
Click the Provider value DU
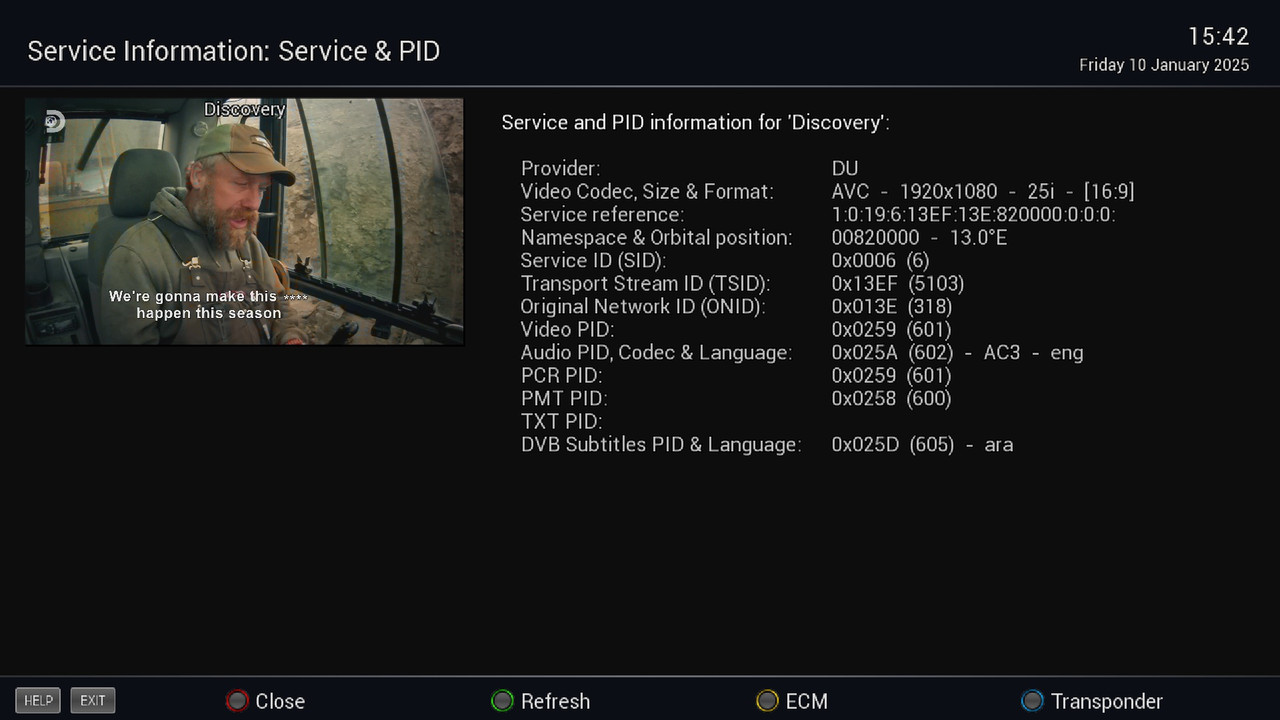(x=845, y=168)
